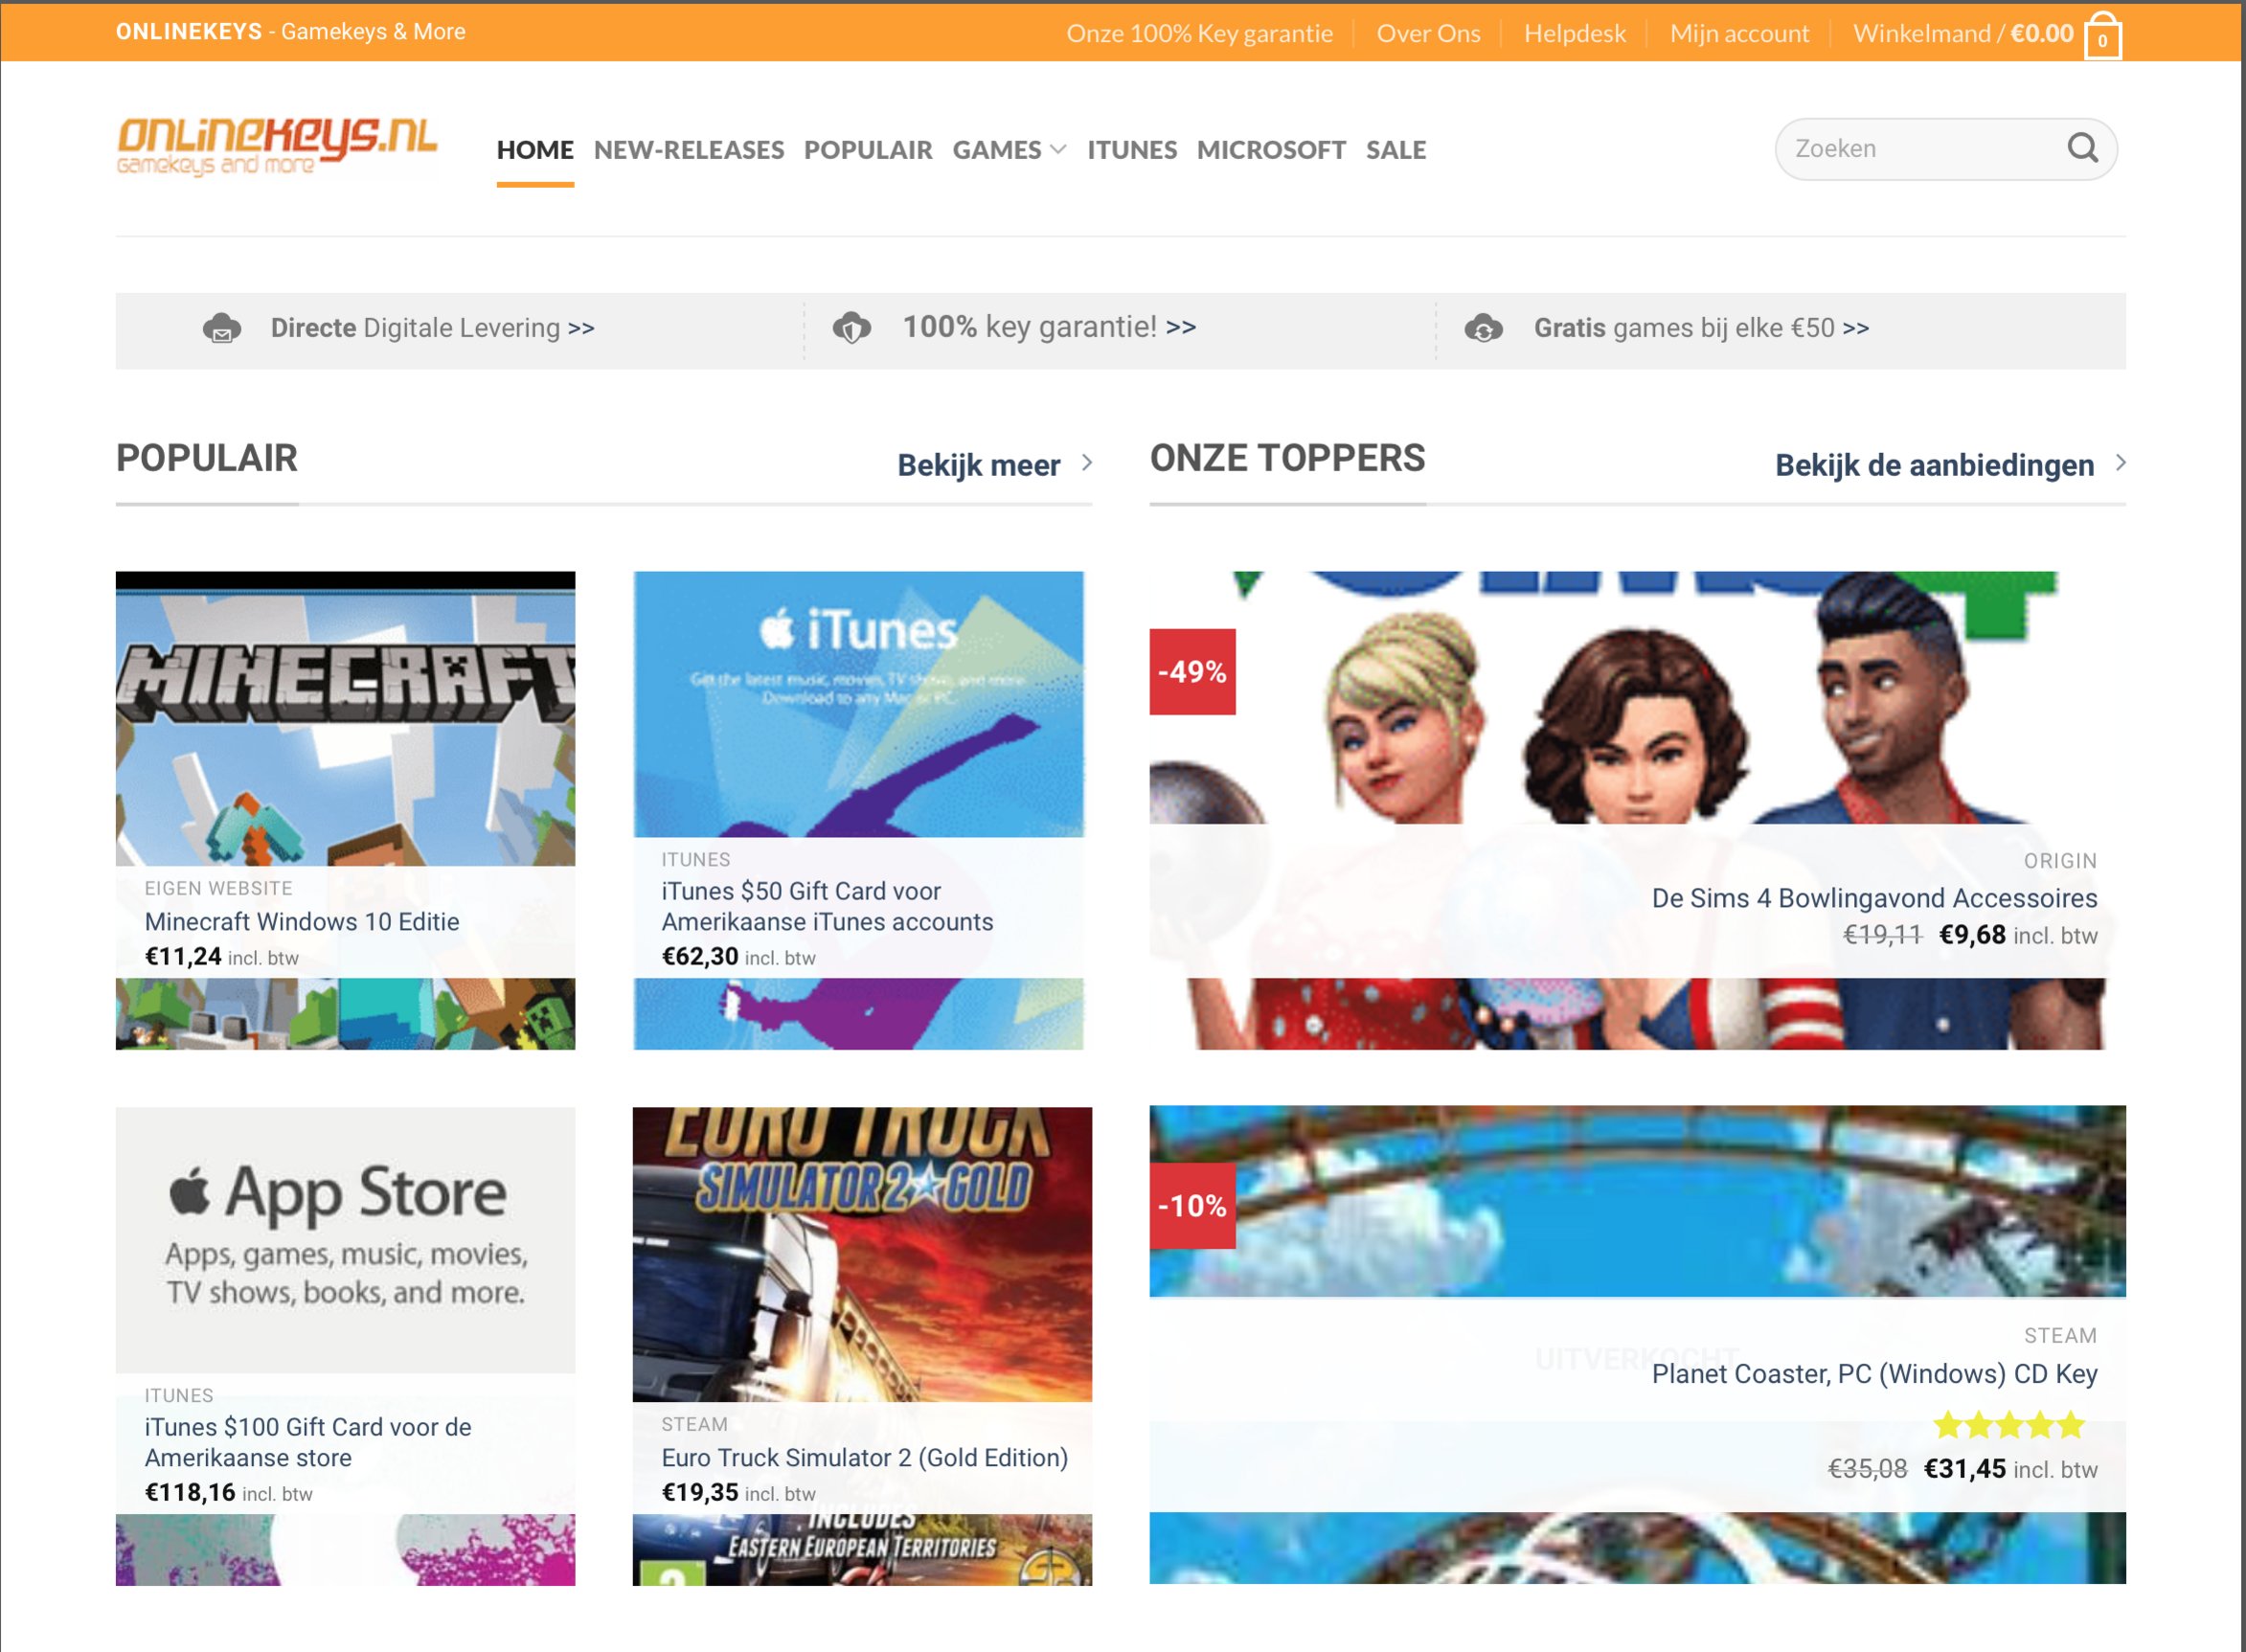
Task: Go to Mijn account
Action: click(1739, 33)
